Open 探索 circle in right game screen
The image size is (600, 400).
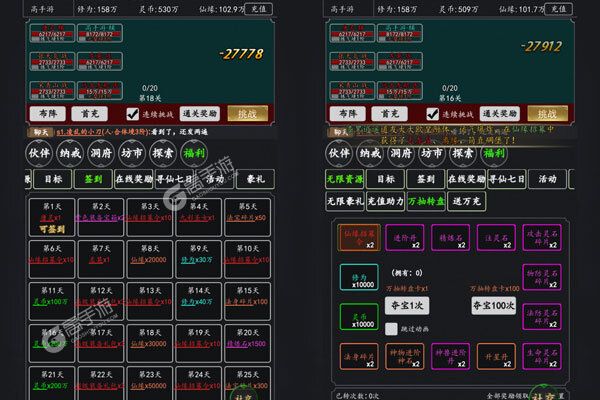coord(463,153)
